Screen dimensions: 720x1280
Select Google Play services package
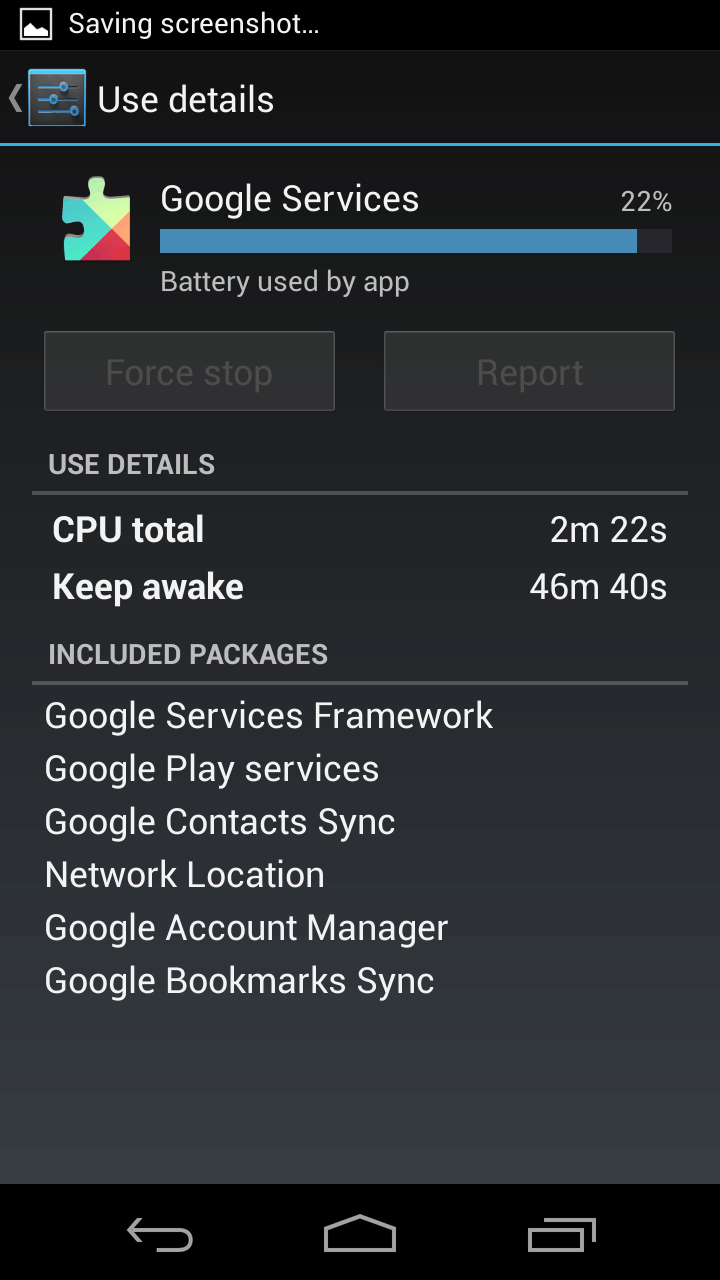tap(212, 769)
